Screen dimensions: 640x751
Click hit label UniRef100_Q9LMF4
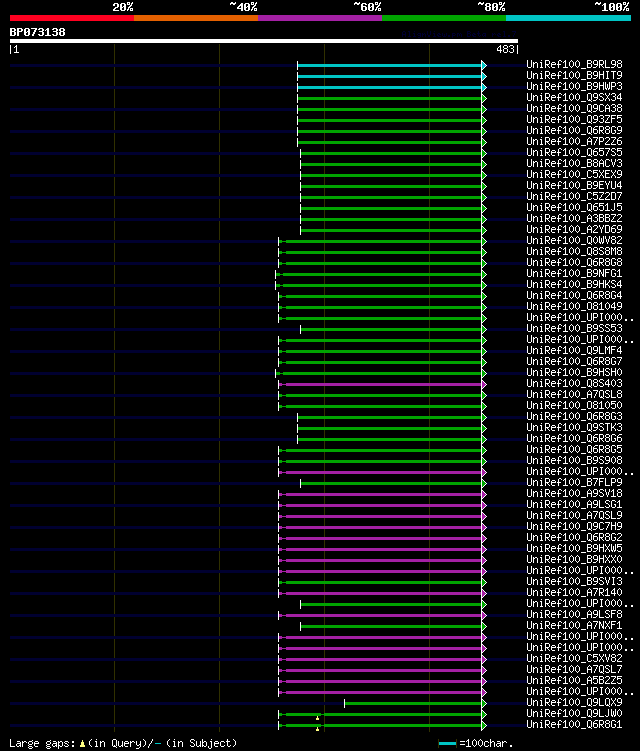(x=574, y=351)
